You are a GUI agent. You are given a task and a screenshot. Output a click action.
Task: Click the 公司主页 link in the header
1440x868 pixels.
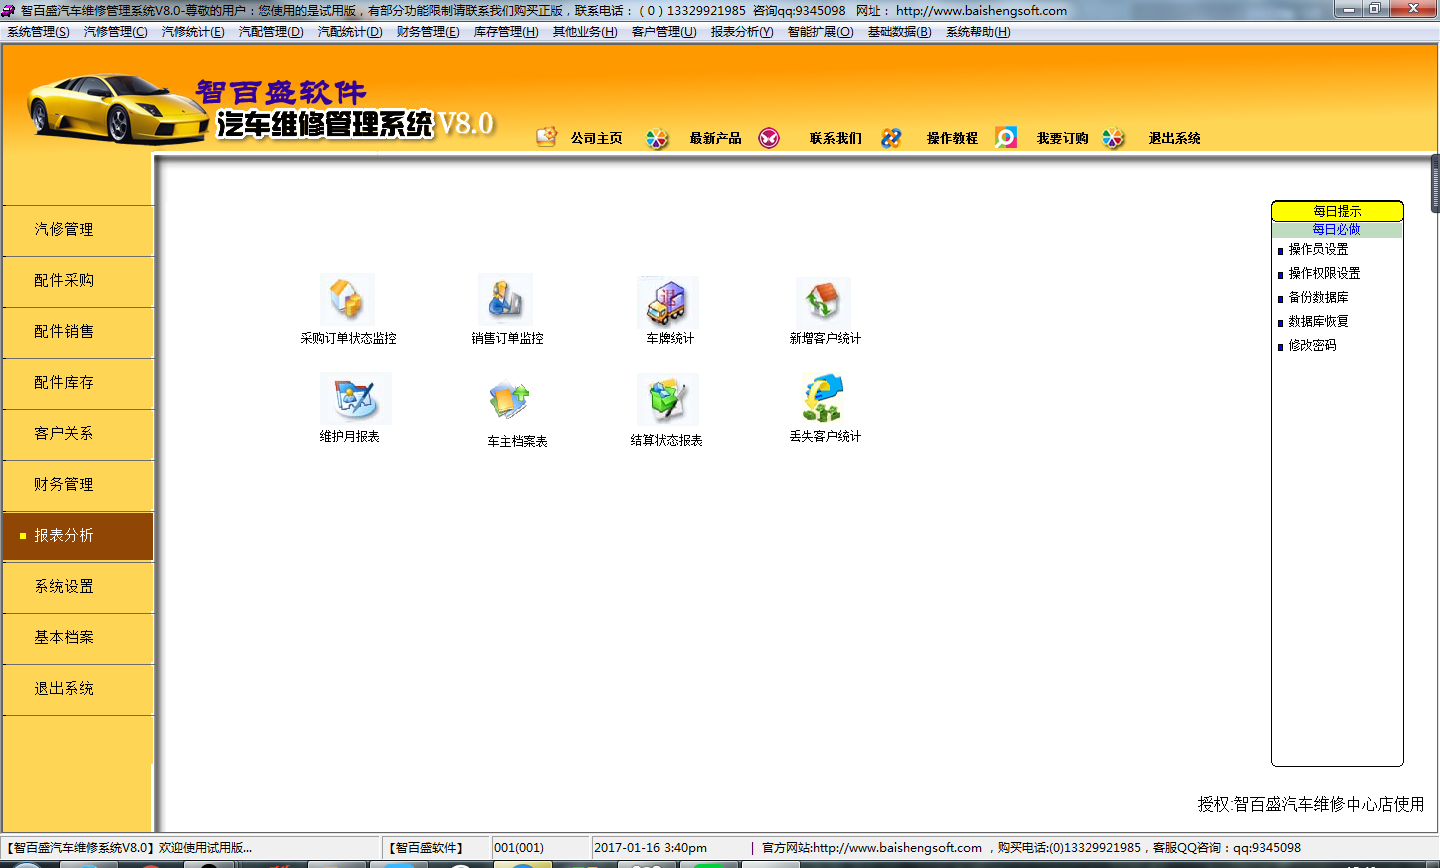pyautogui.click(x=596, y=138)
